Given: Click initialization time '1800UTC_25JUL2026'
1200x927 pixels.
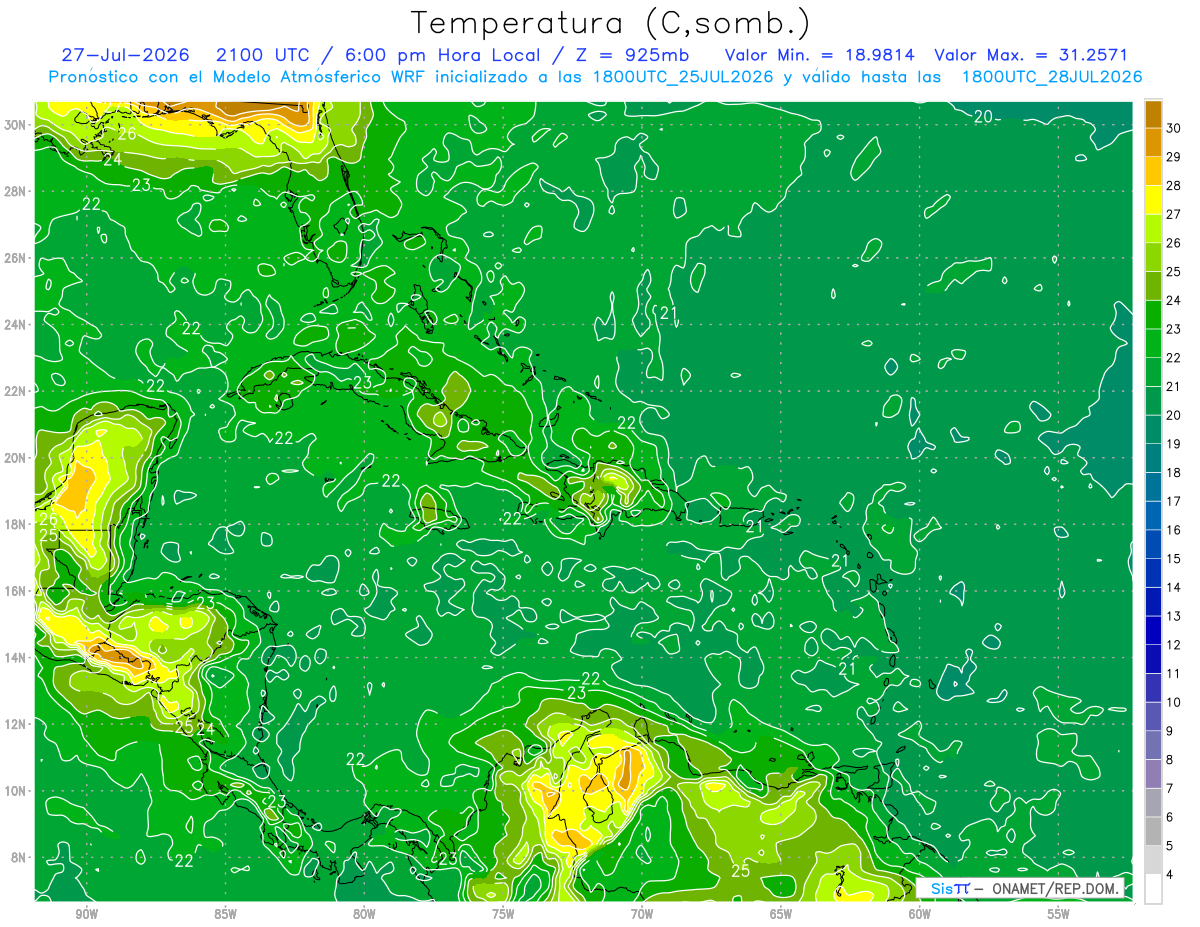Looking at the screenshot, I should point(682,77).
